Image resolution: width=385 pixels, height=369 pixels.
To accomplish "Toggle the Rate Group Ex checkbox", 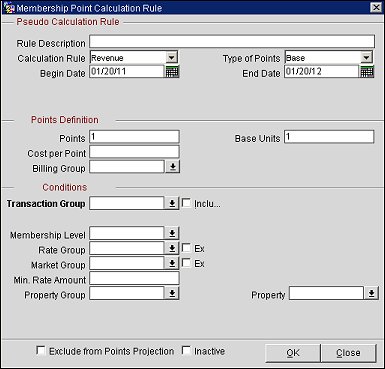I will [186, 248].
